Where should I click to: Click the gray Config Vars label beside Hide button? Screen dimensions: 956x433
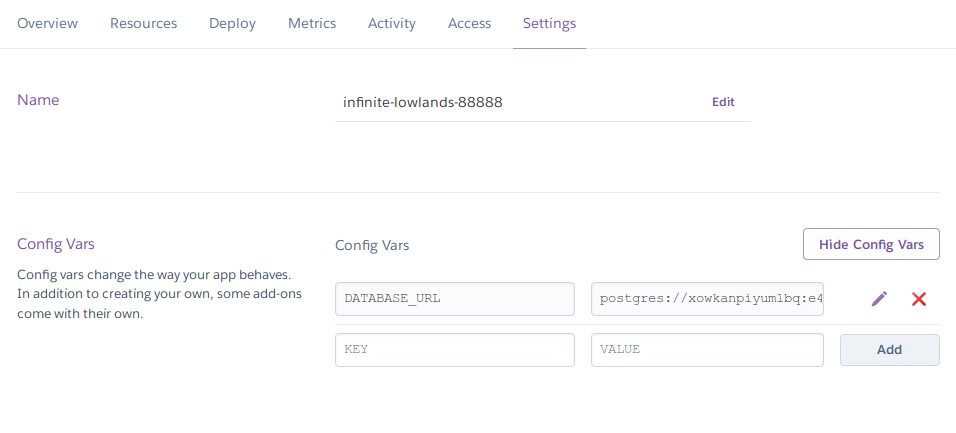pyautogui.click(x=372, y=246)
